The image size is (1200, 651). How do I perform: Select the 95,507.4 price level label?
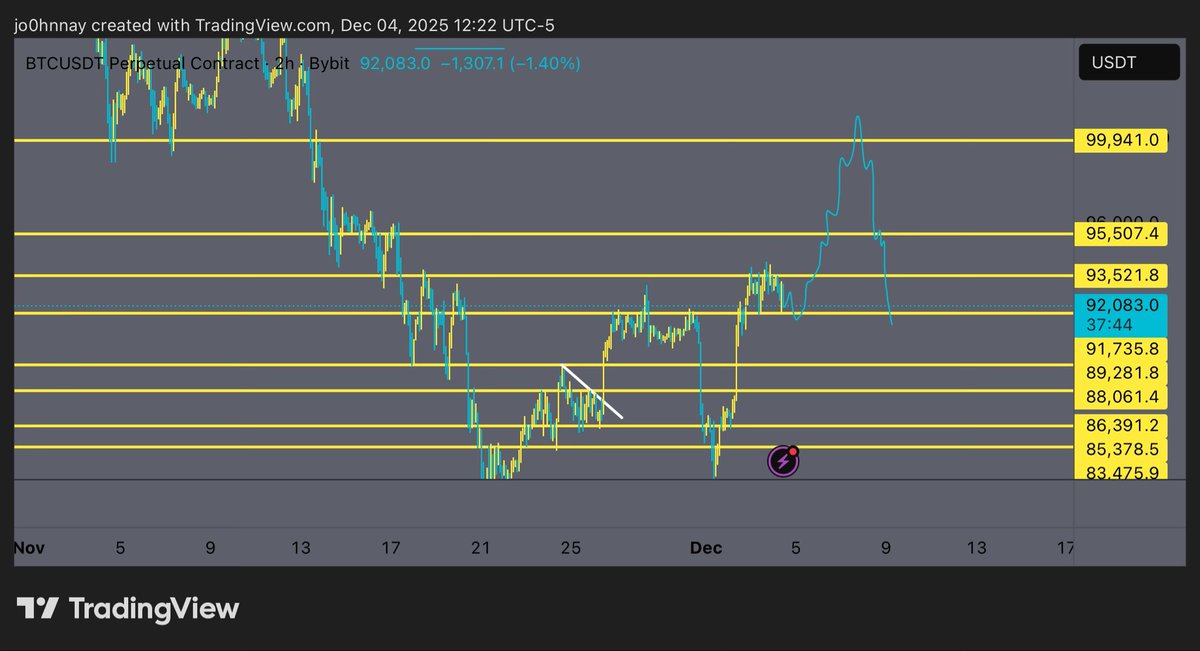pyautogui.click(x=1121, y=234)
